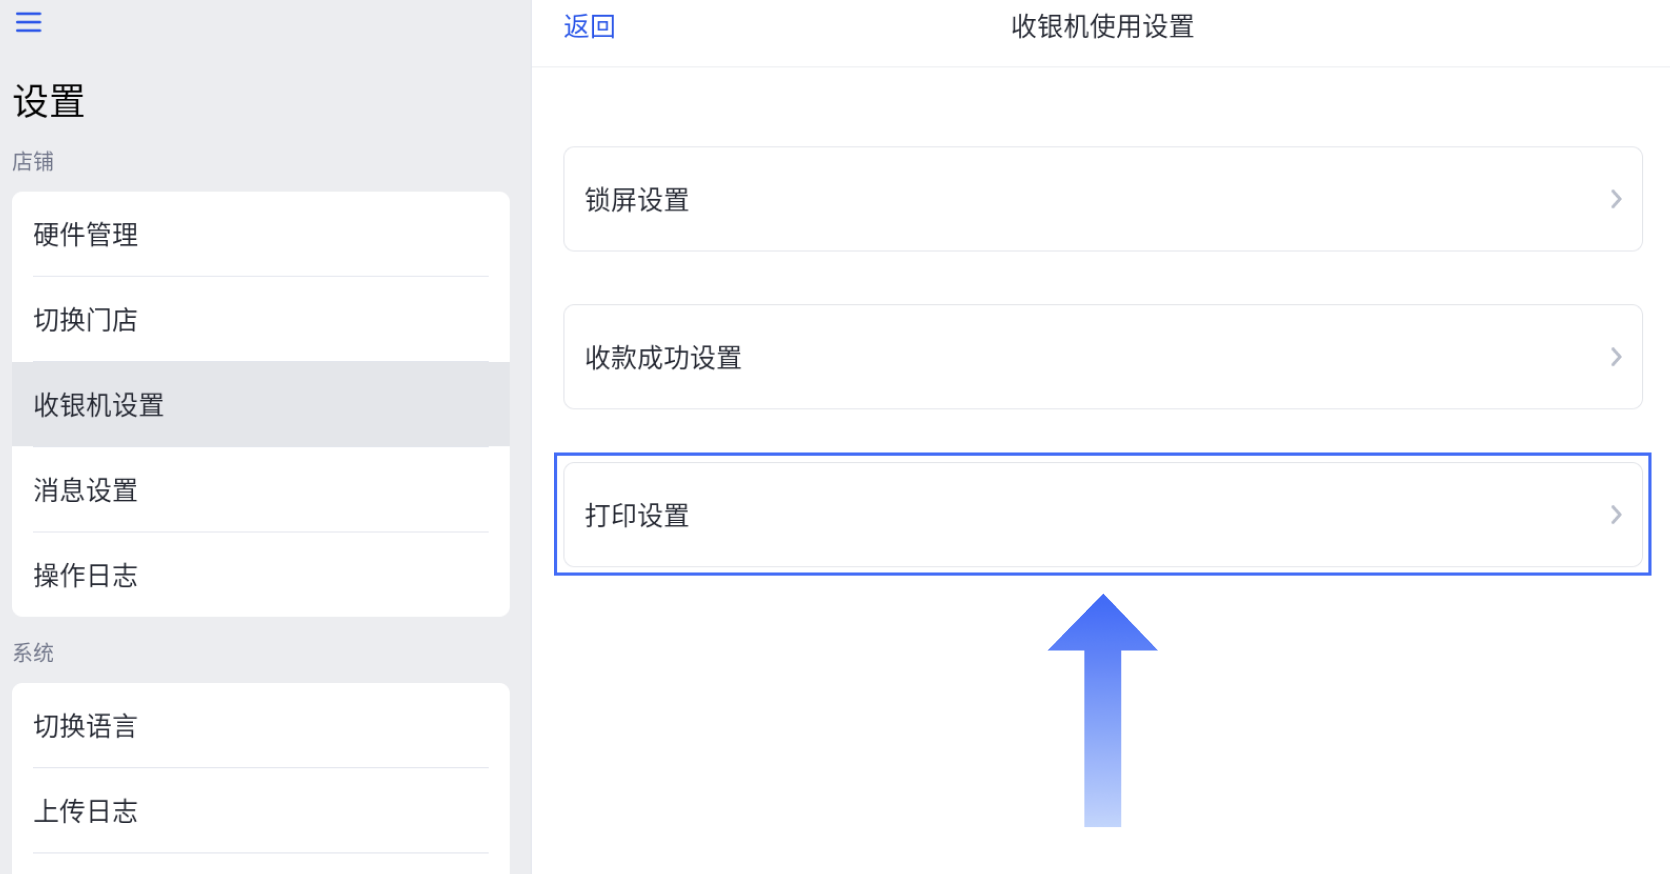Open the hamburger navigation menu

pos(28,22)
